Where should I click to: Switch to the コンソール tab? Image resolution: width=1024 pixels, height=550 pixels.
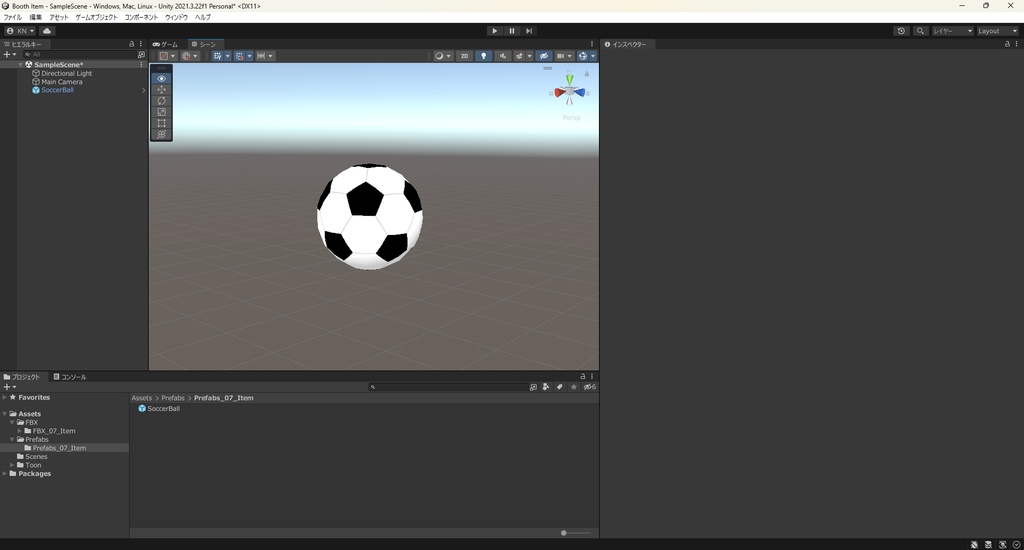[70, 377]
